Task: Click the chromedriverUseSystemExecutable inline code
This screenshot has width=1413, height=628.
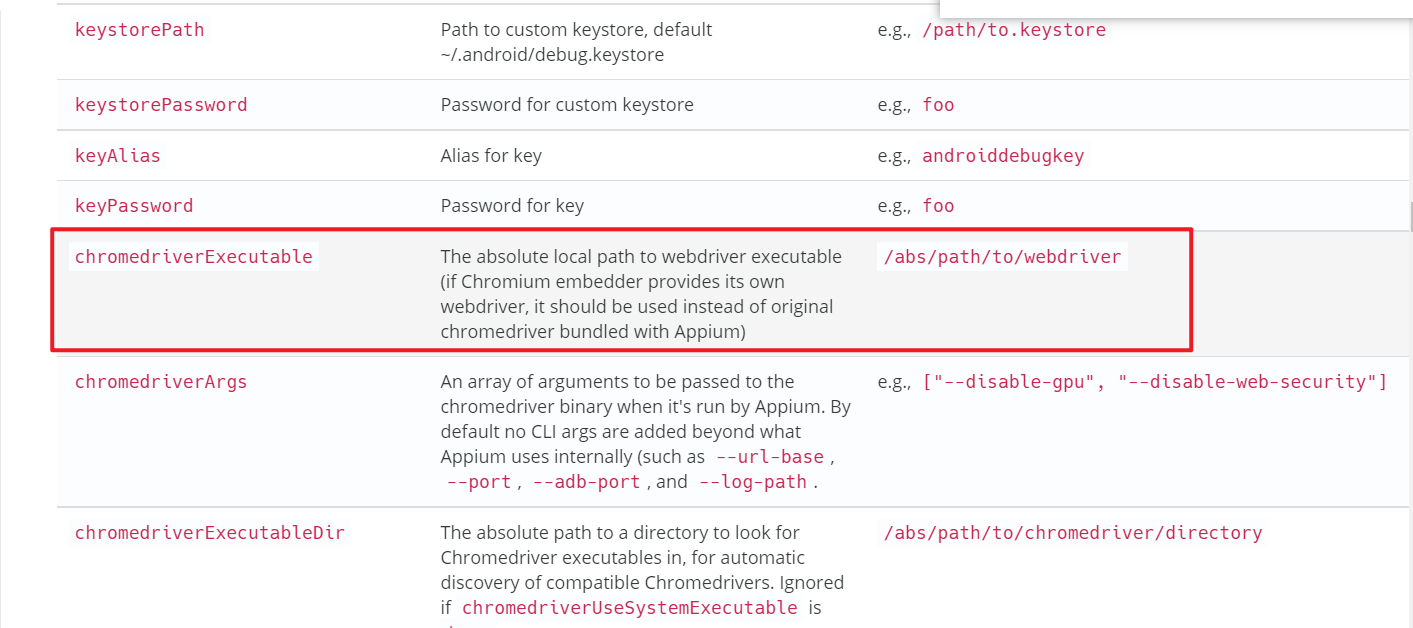Action: (x=630, y=608)
